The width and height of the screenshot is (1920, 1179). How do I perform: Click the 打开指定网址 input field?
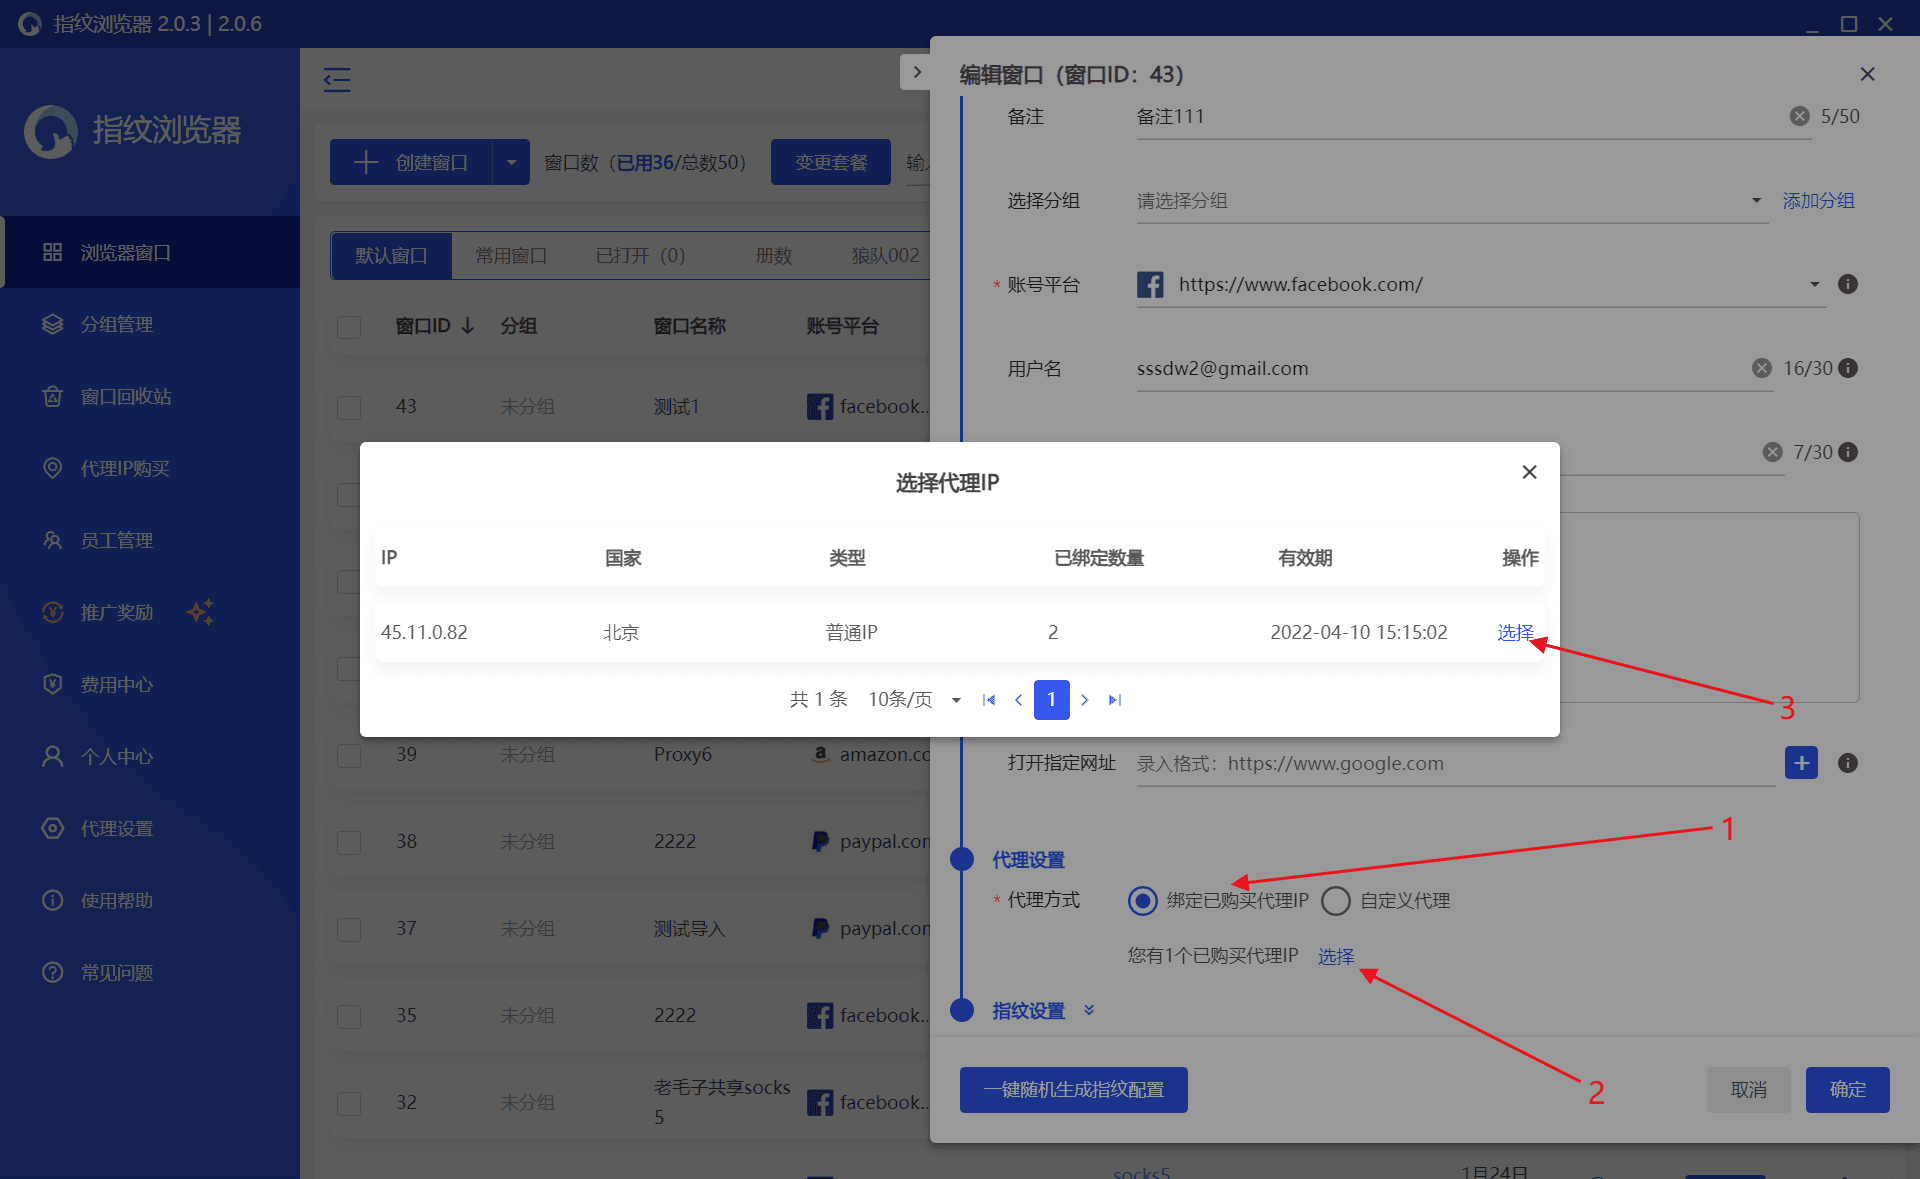(1450, 764)
